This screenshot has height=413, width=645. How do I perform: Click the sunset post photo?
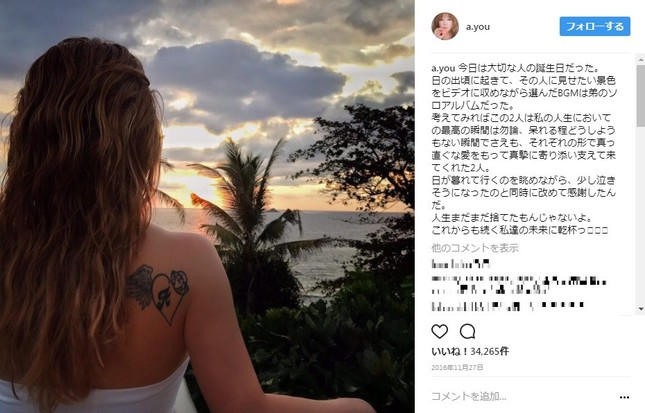(207, 206)
